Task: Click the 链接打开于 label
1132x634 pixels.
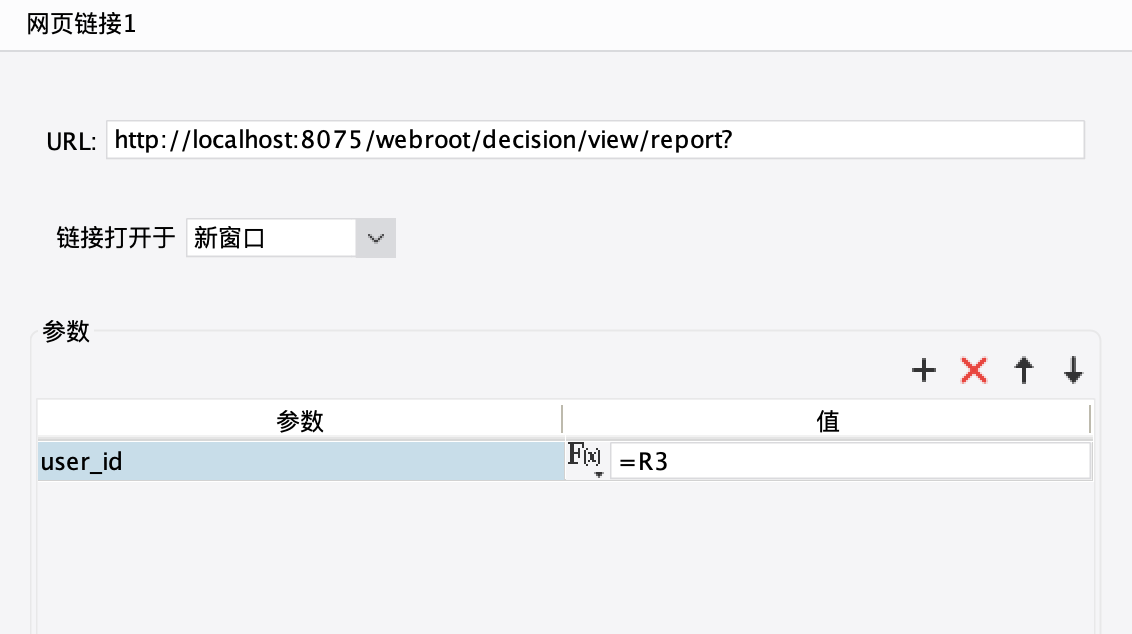Action: [116, 238]
